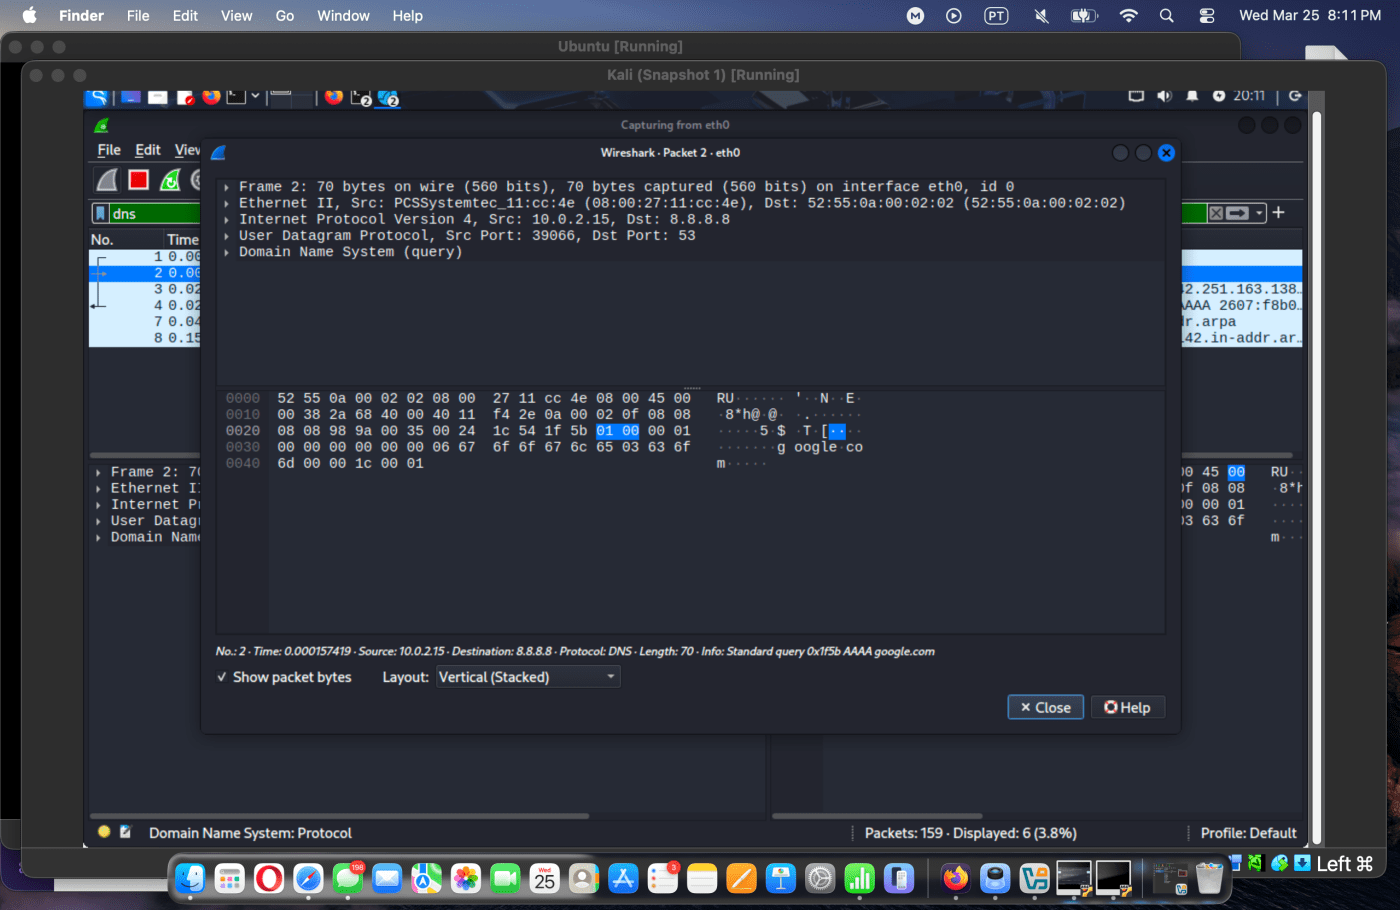Expand User Datagram Protocol in dialog
This screenshot has height=910, width=1400.
coord(227,236)
